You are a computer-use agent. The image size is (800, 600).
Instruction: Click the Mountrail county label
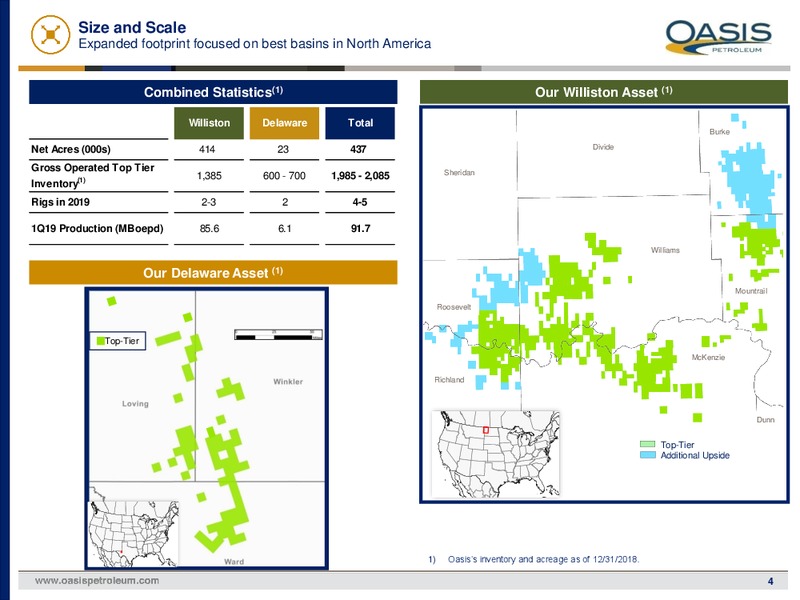(751, 291)
